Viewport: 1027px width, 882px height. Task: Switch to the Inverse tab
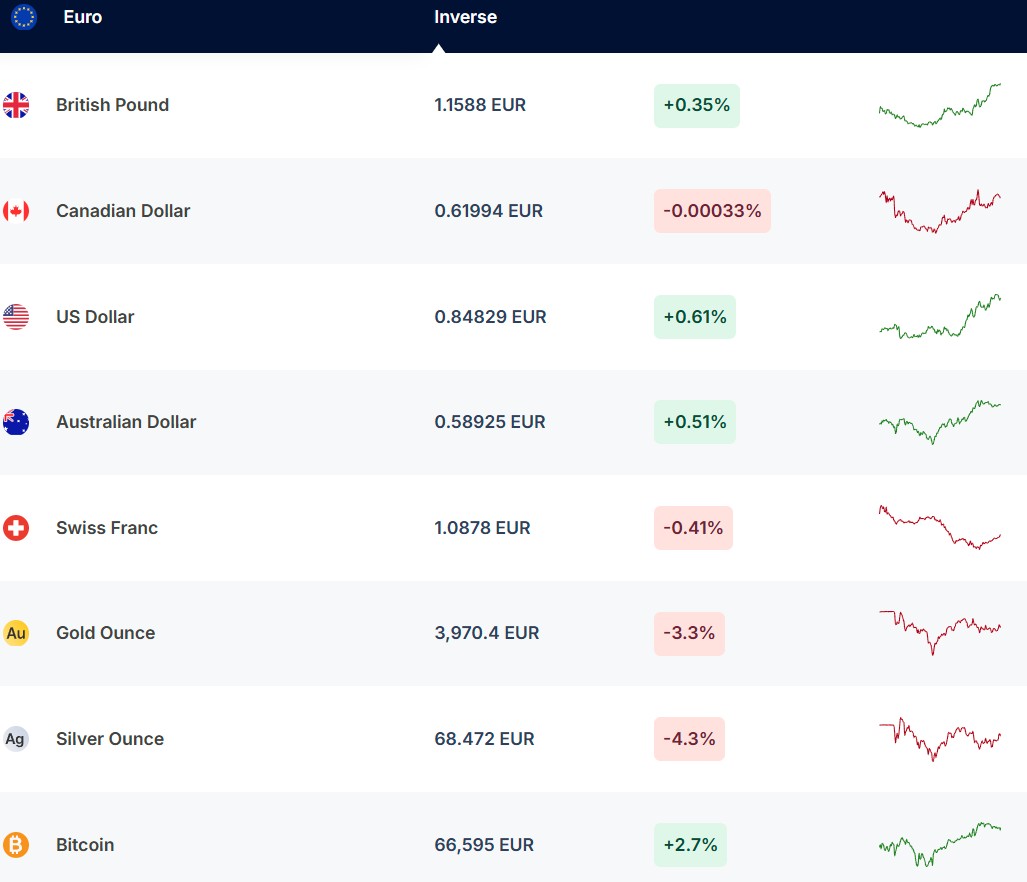pyautogui.click(x=465, y=17)
